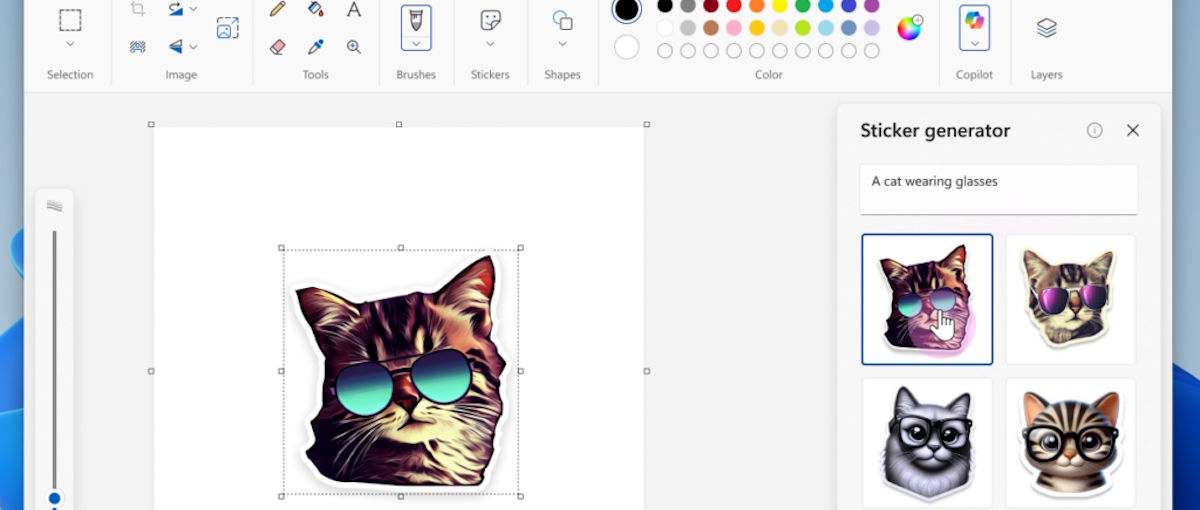Click the Remove background icon

pos(138,46)
